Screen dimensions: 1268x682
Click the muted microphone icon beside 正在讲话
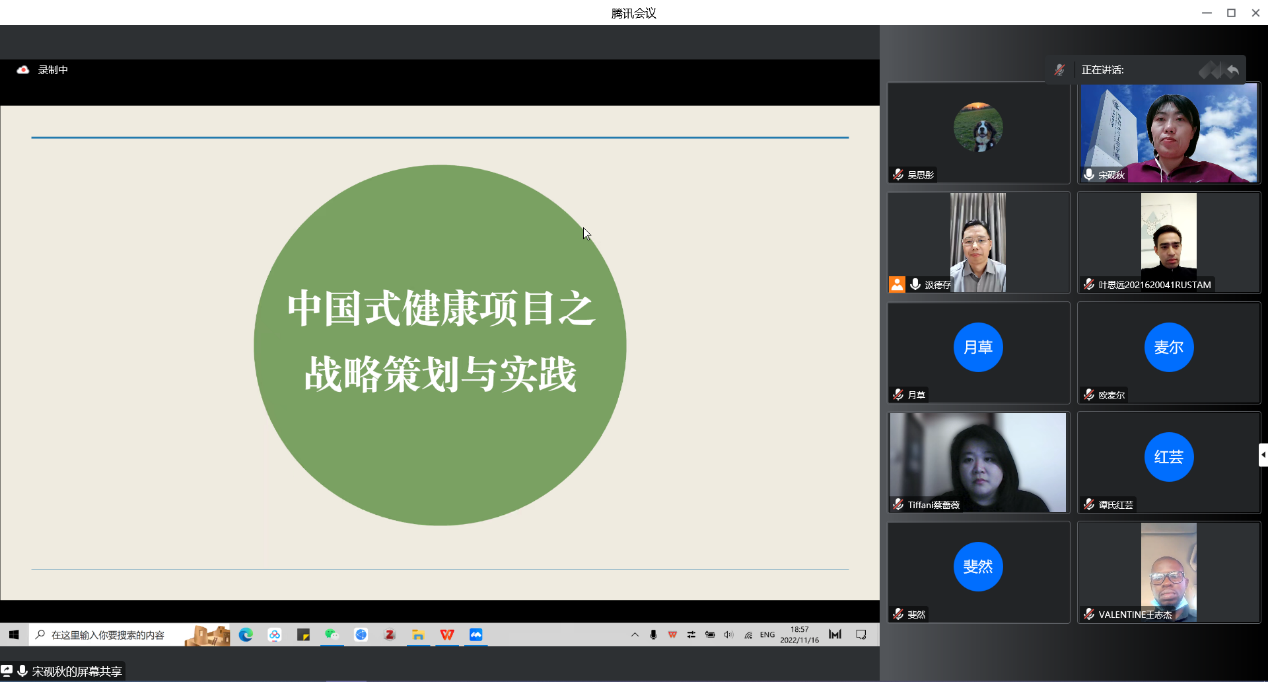tap(1059, 70)
